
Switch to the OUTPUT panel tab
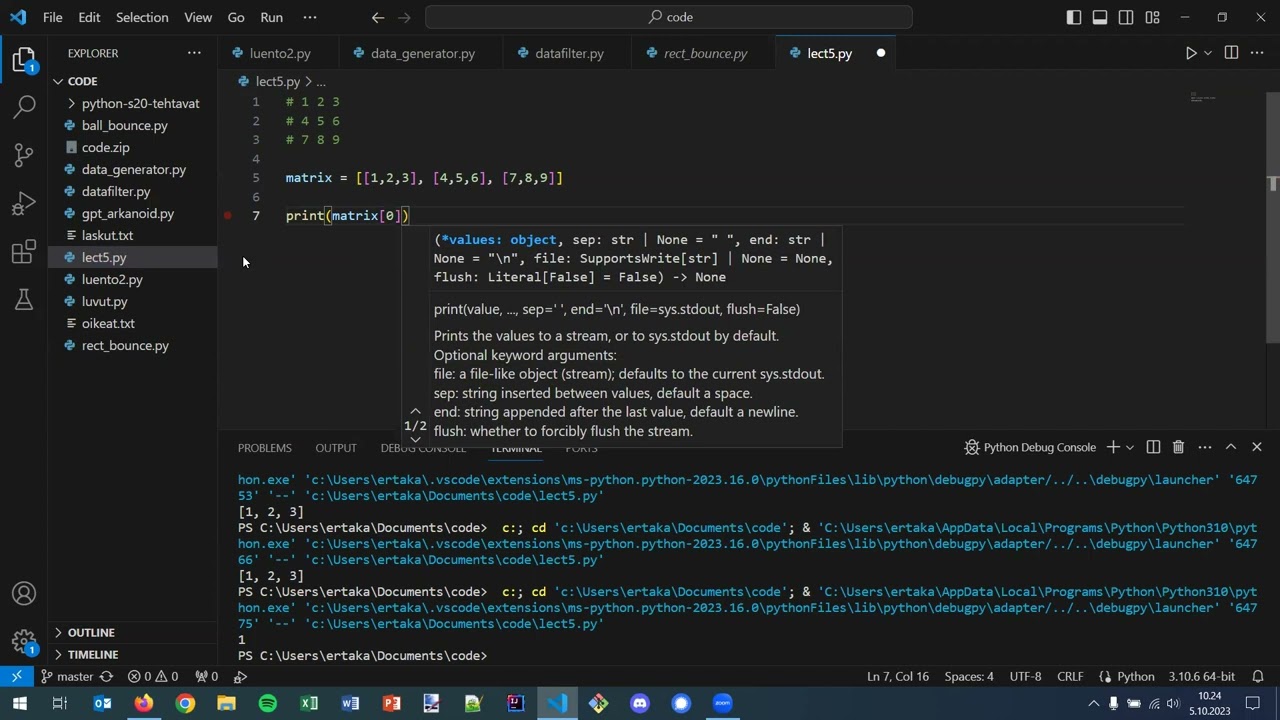336,448
